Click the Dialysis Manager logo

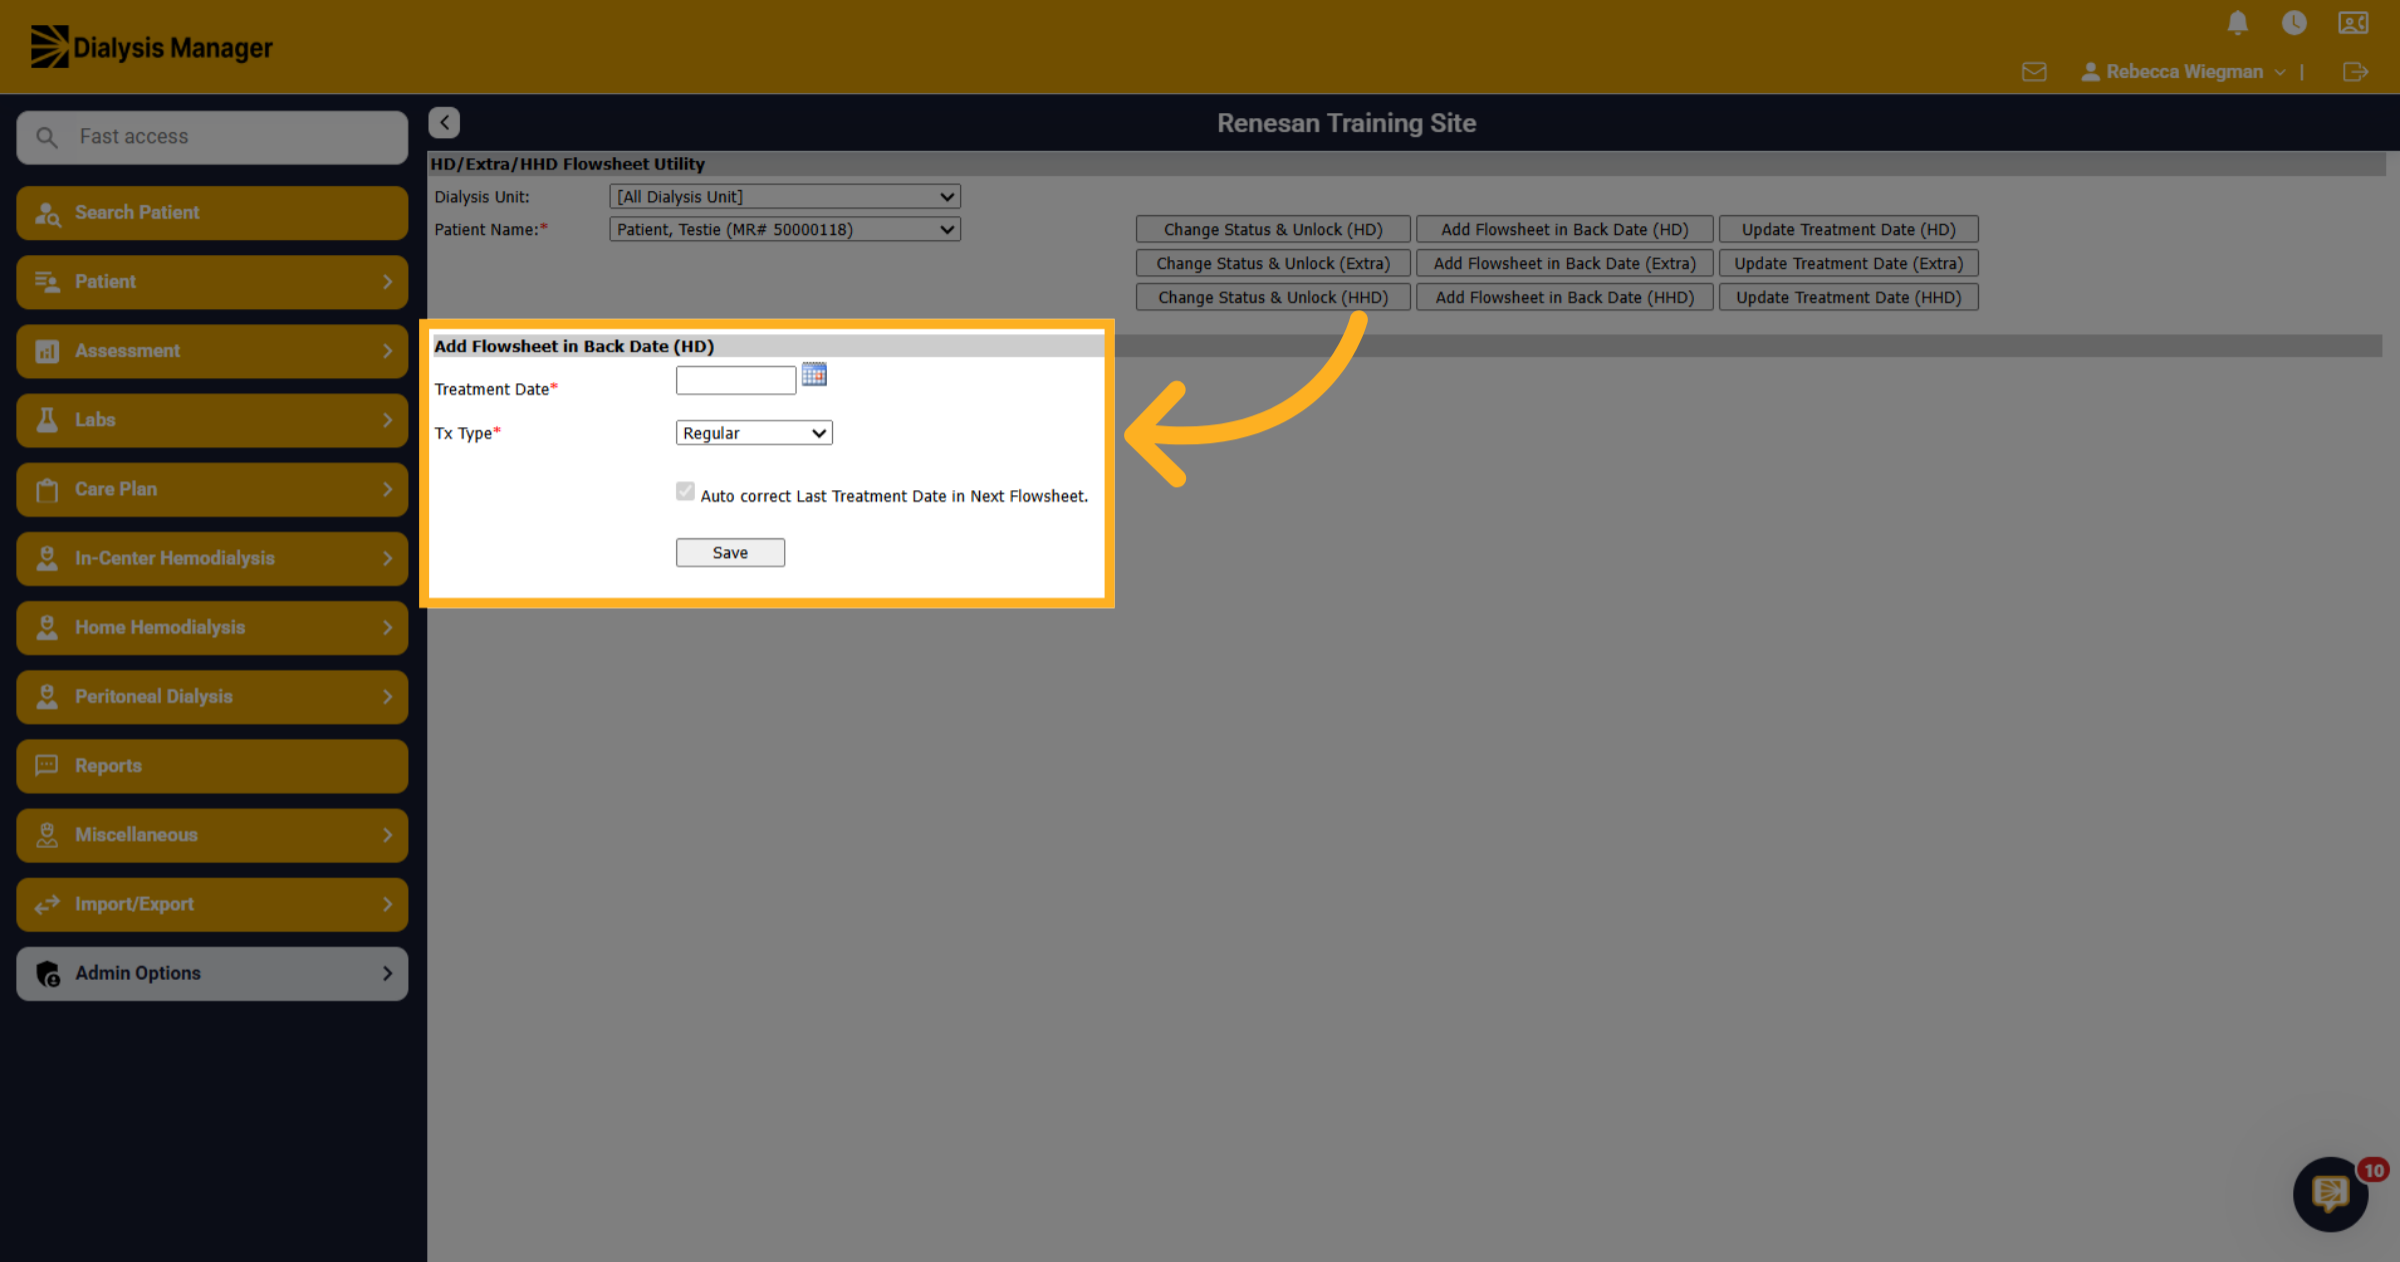coord(151,47)
